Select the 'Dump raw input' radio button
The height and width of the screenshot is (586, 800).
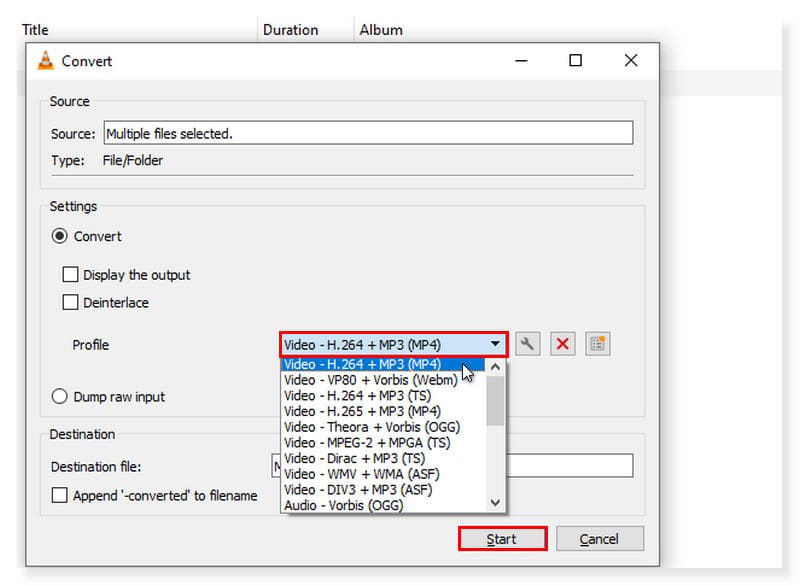point(59,396)
